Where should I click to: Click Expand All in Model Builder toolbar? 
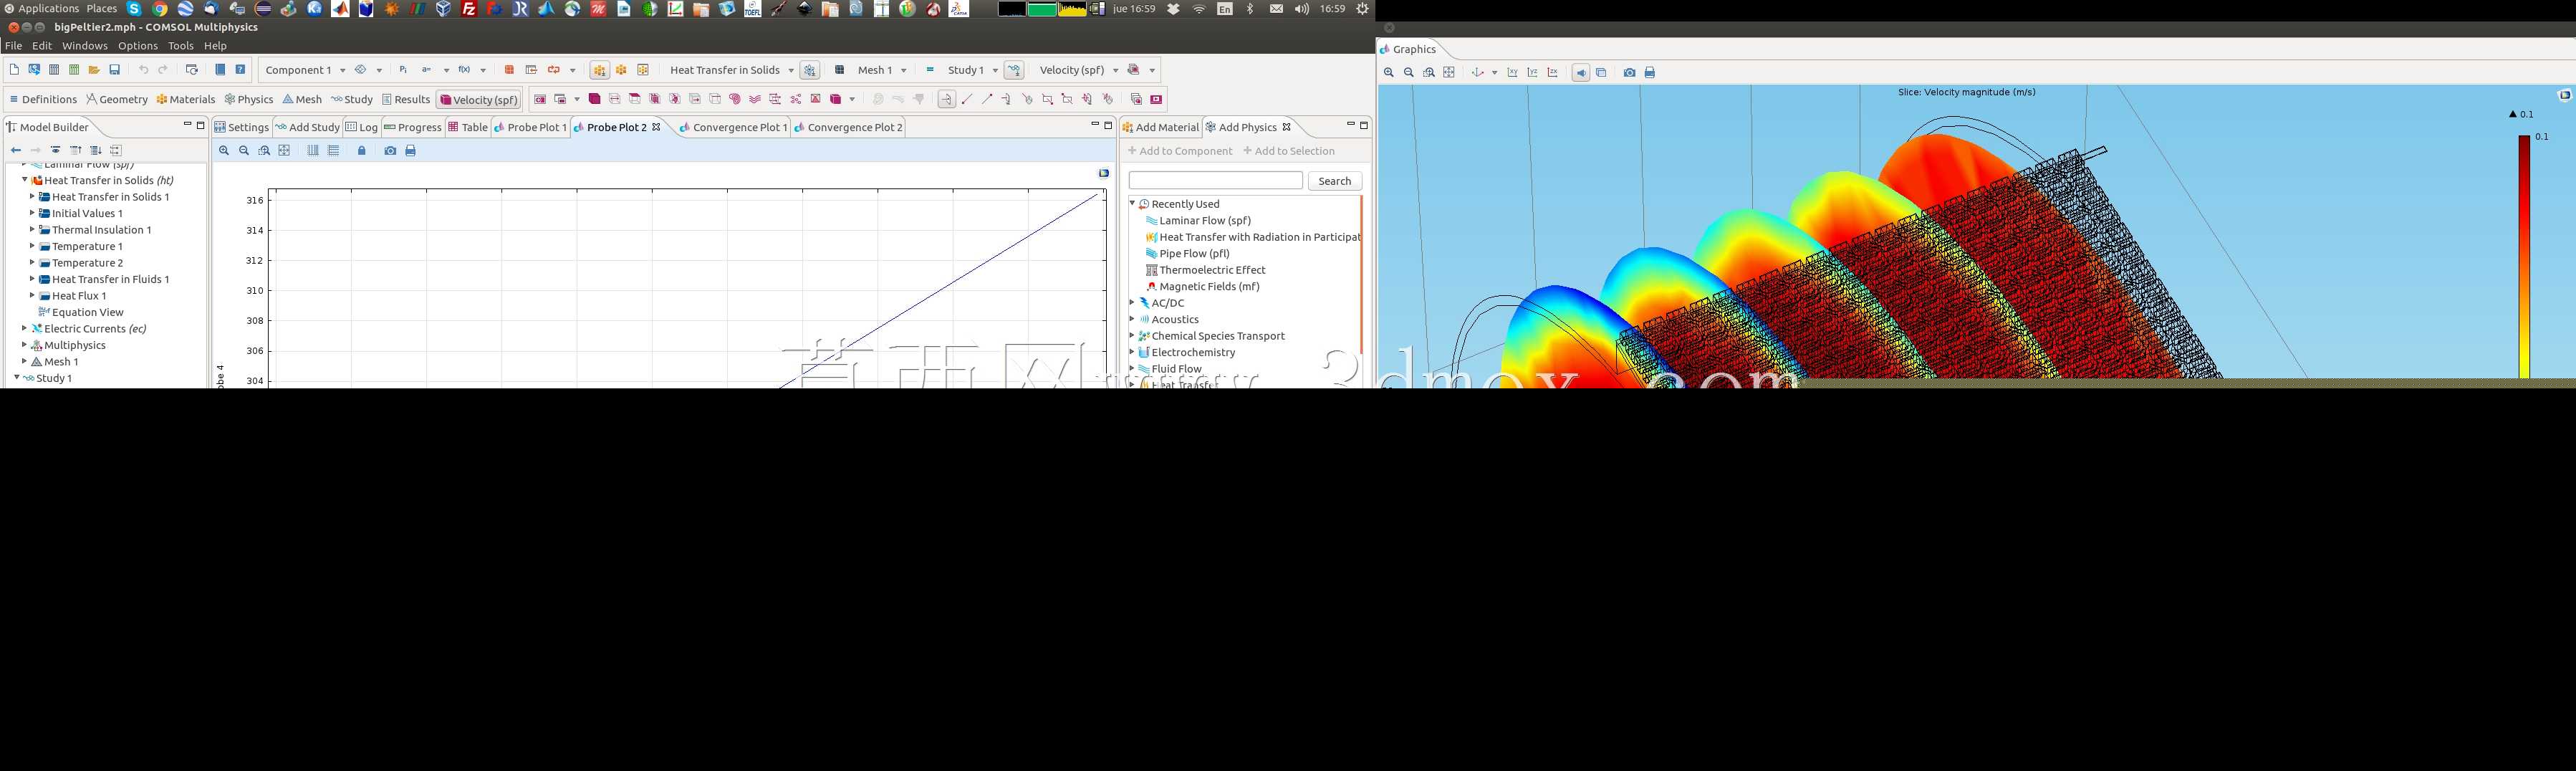tap(96, 151)
